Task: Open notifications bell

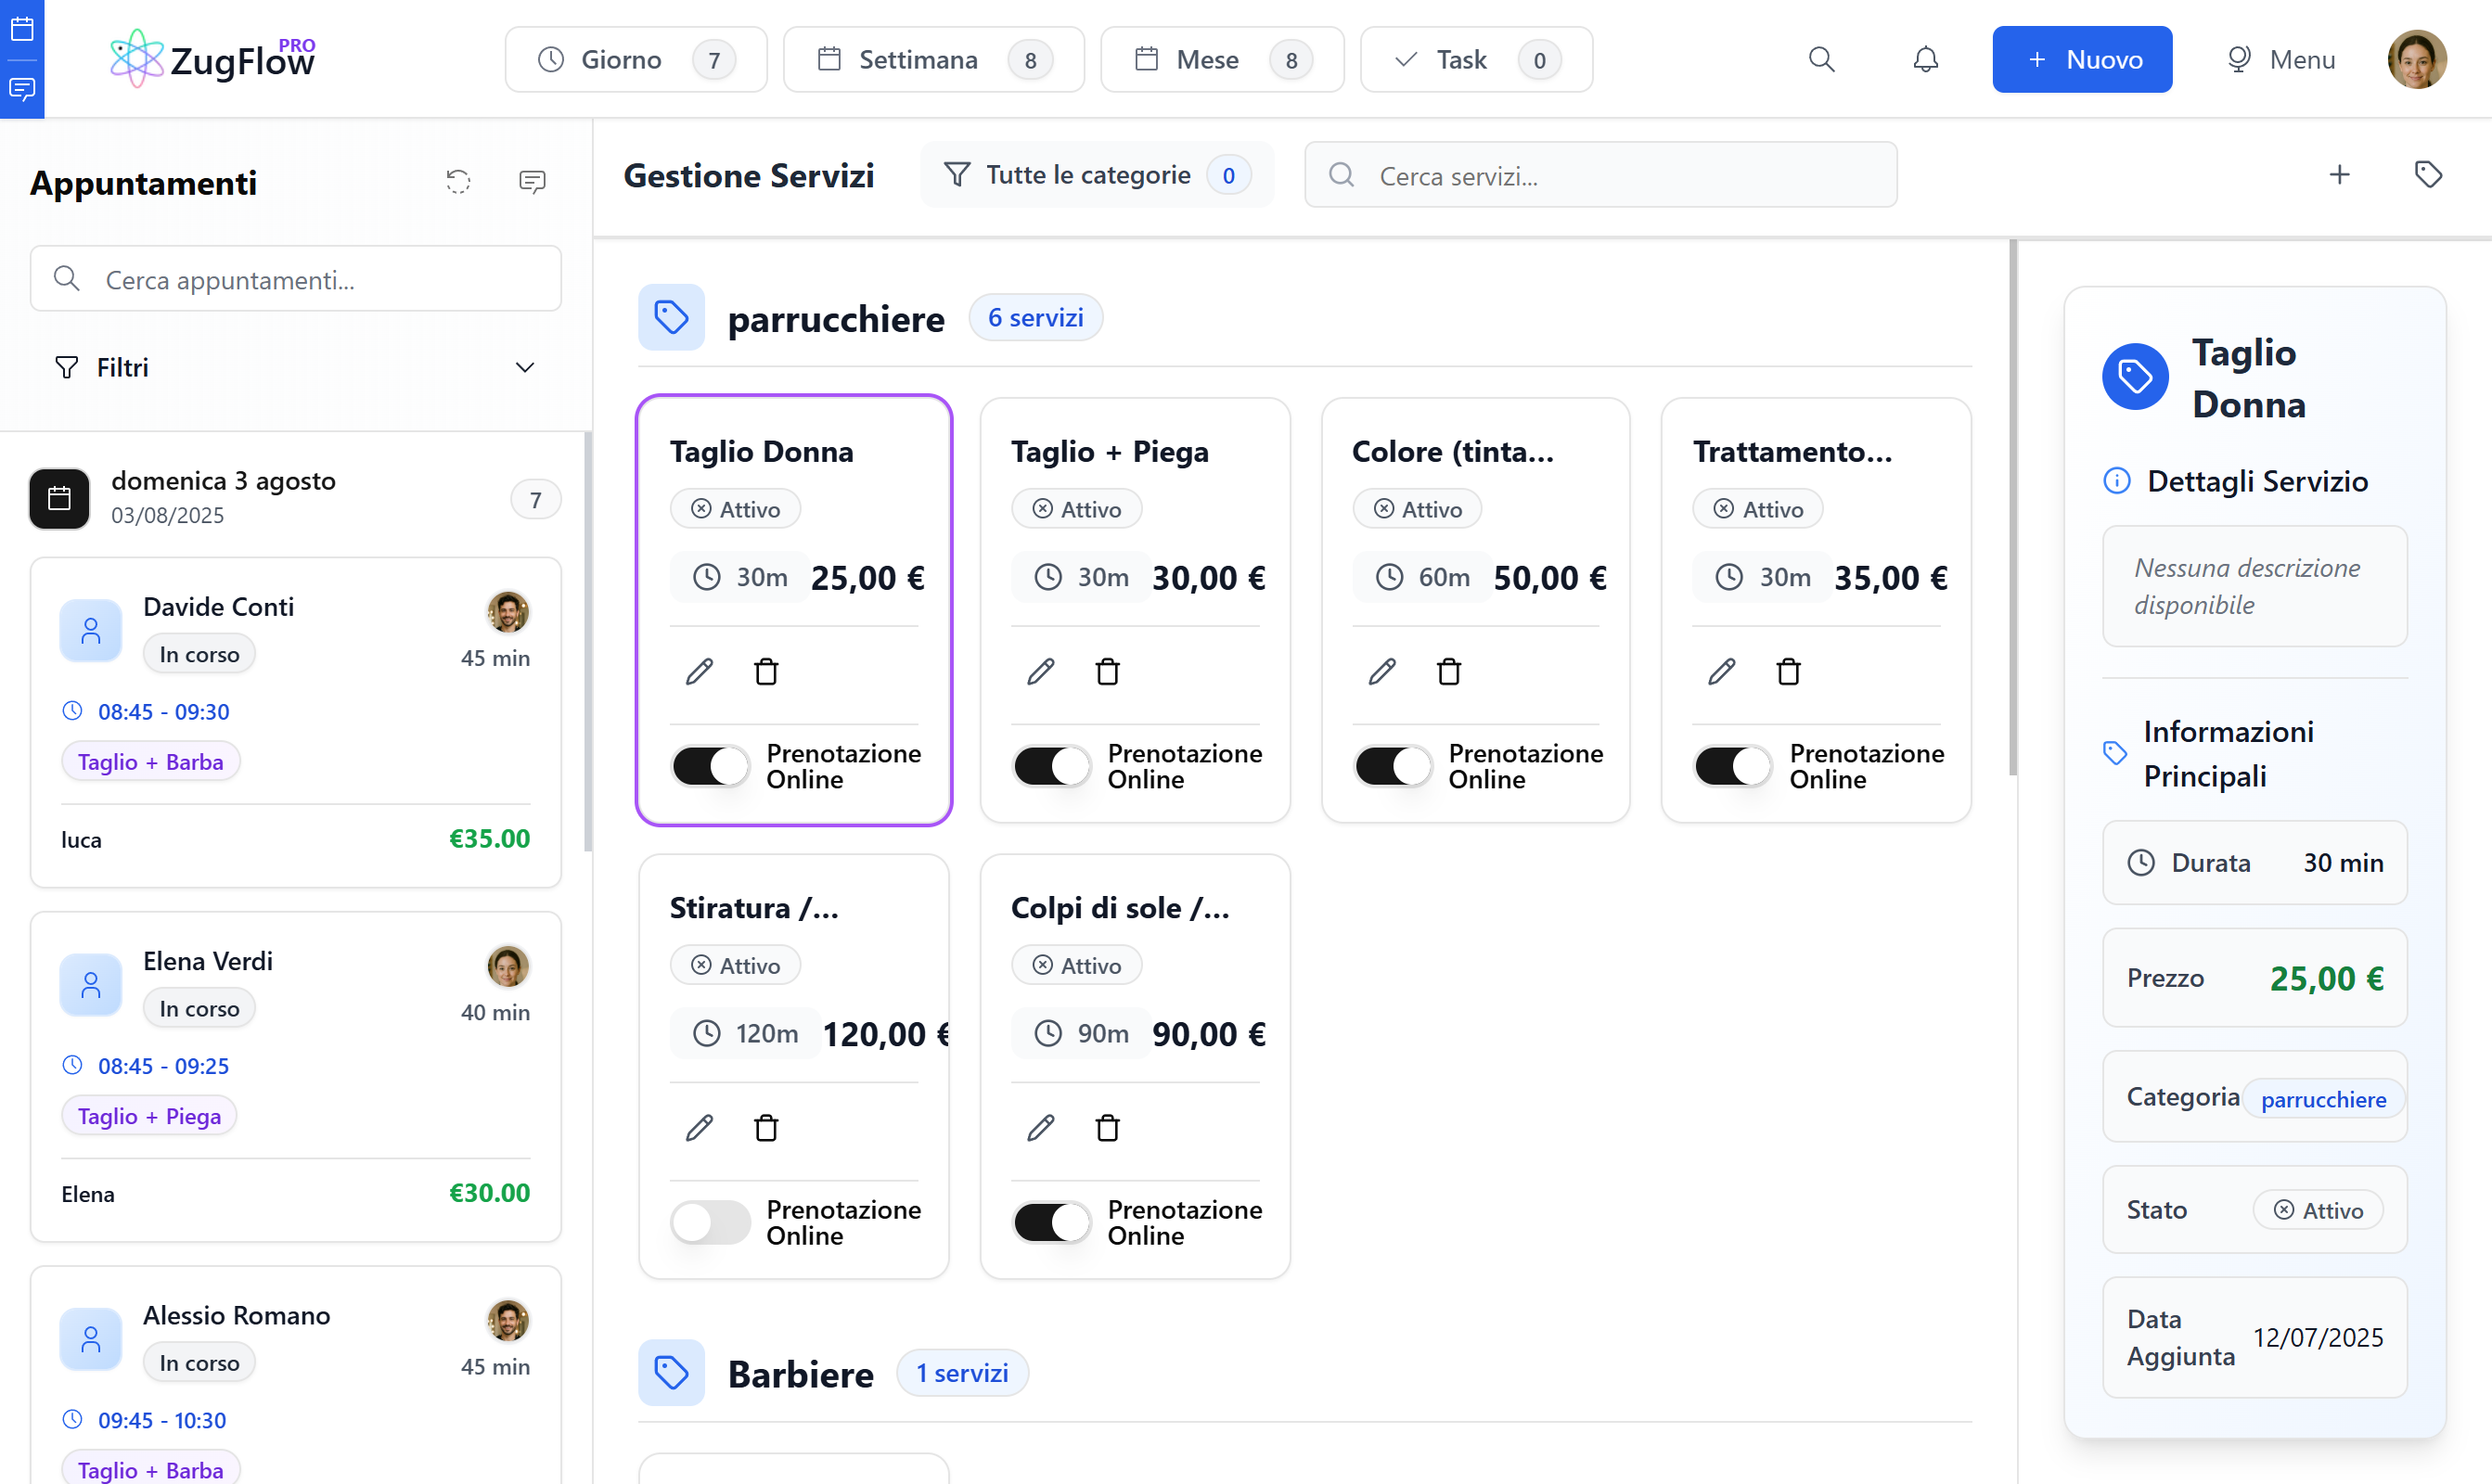Action: 1925,59
